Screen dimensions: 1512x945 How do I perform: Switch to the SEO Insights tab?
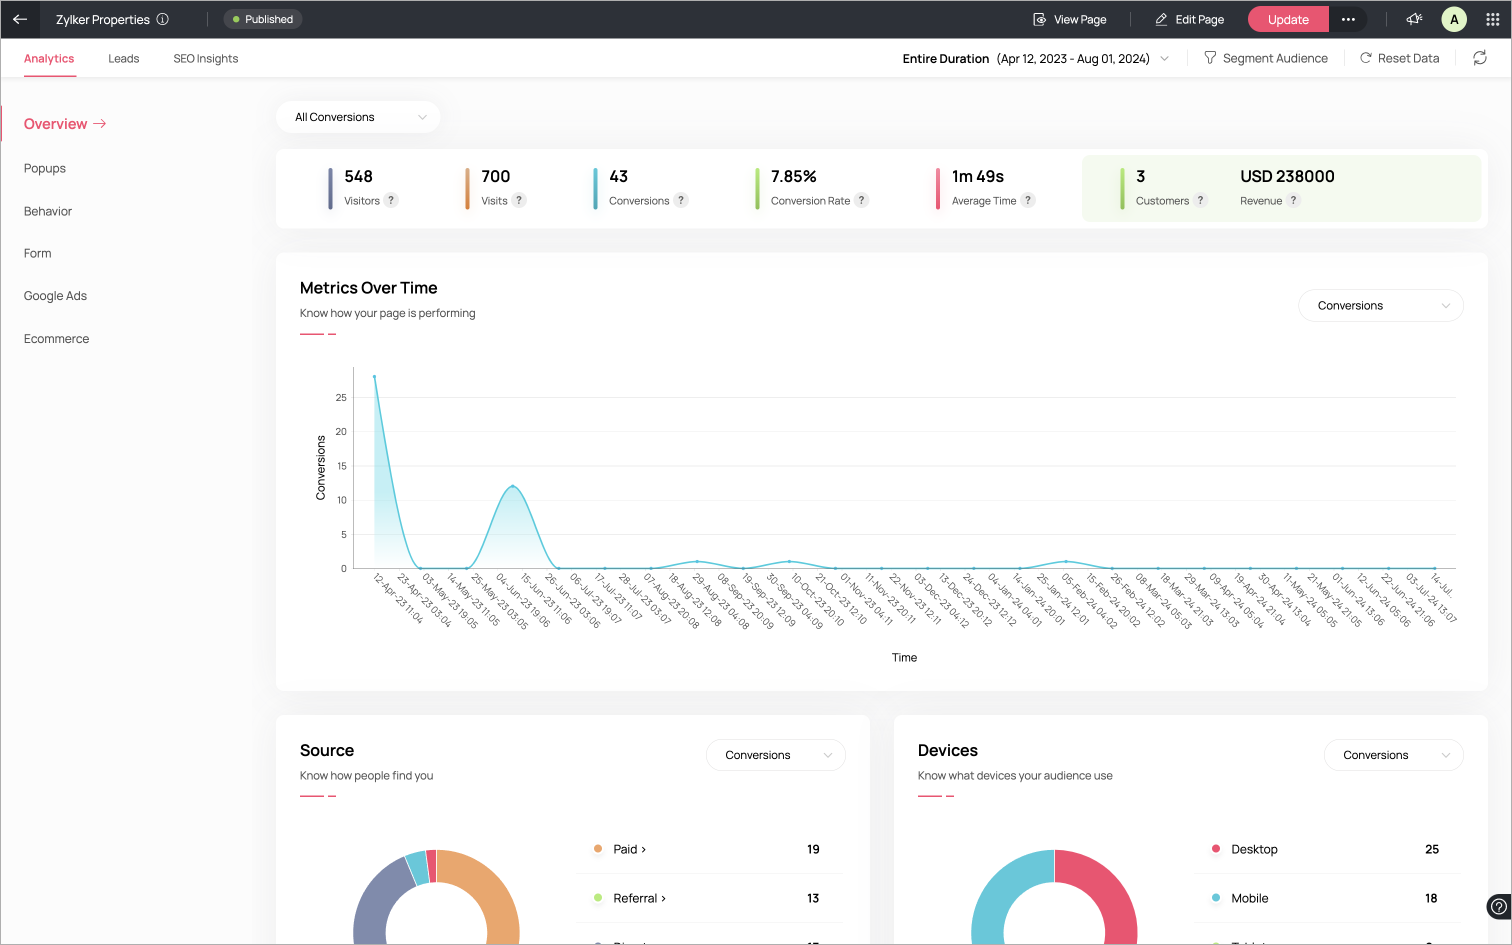[206, 59]
